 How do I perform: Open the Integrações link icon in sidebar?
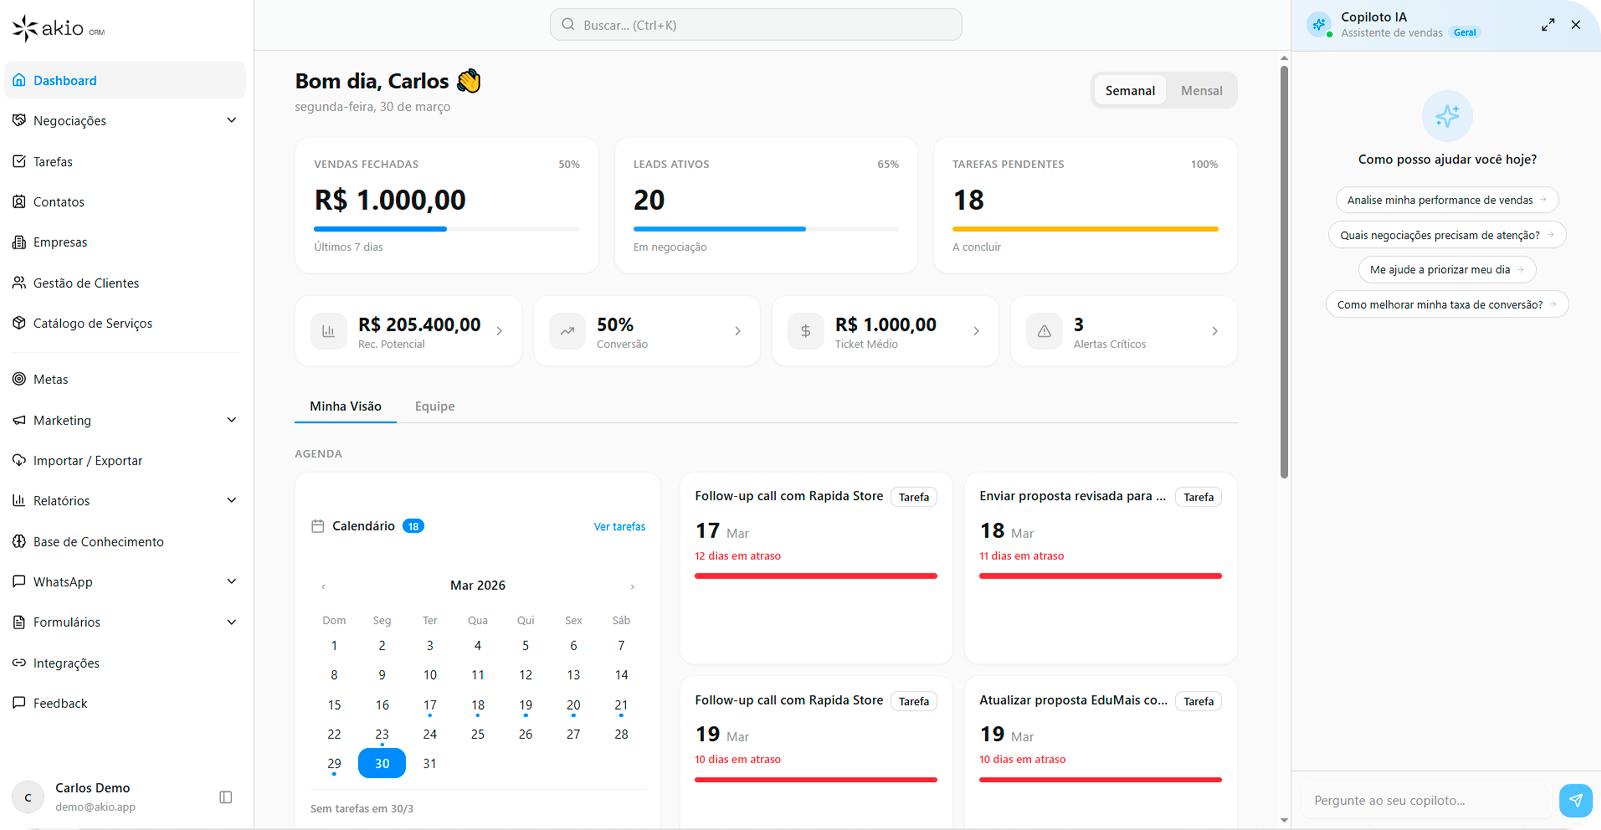click(x=19, y=663)
